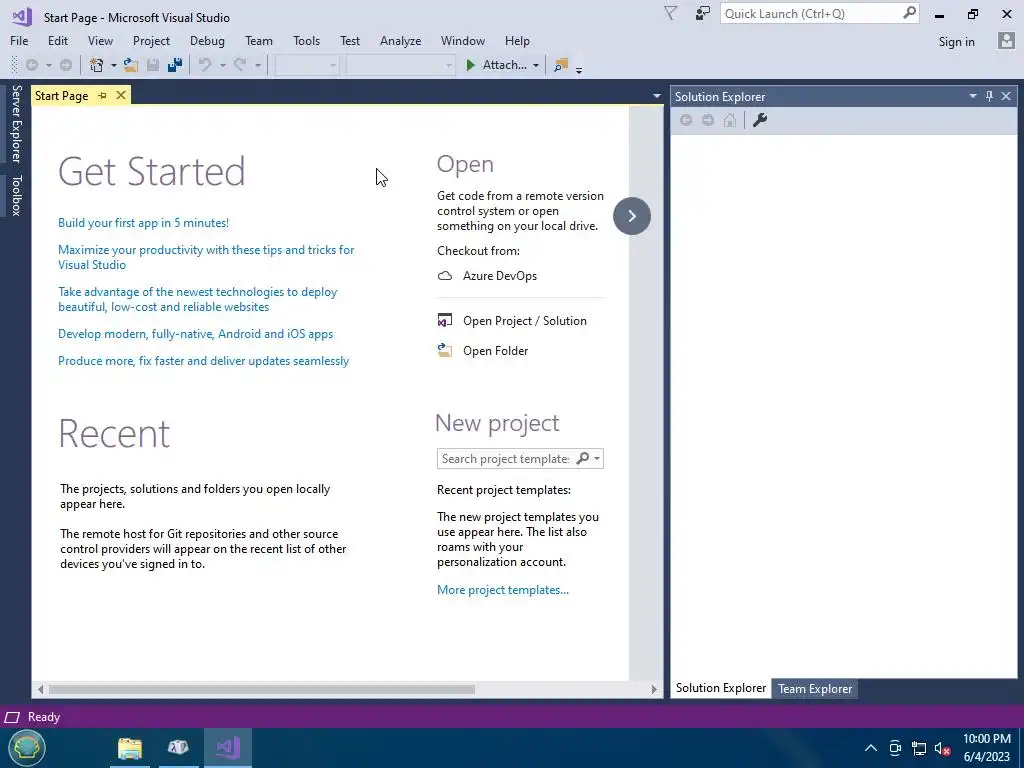The height and width of the screenshot is (768, 1024).
Task: Open Solution Configurations combo box
Action: (306, 65)
